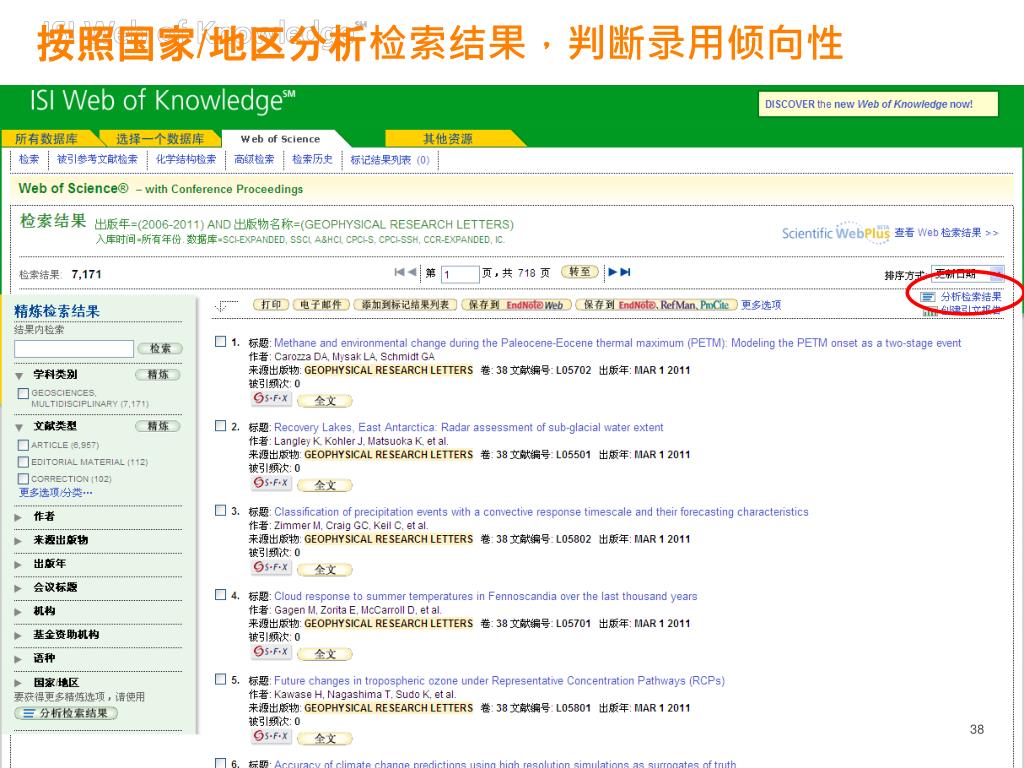Open the 选择一个数据库 tab
Viewport: 1024px width, 768px height.
click(160, 138)
